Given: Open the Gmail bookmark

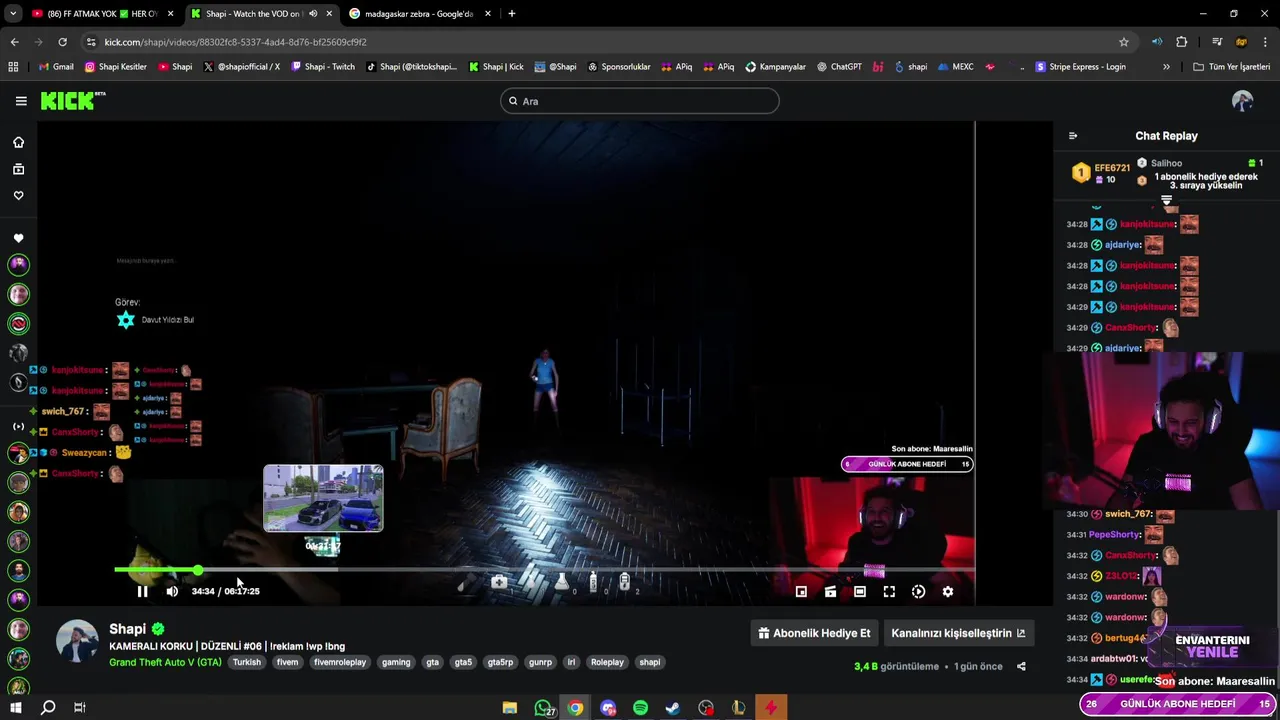Looking at the screenshot, I should (55, 67).
